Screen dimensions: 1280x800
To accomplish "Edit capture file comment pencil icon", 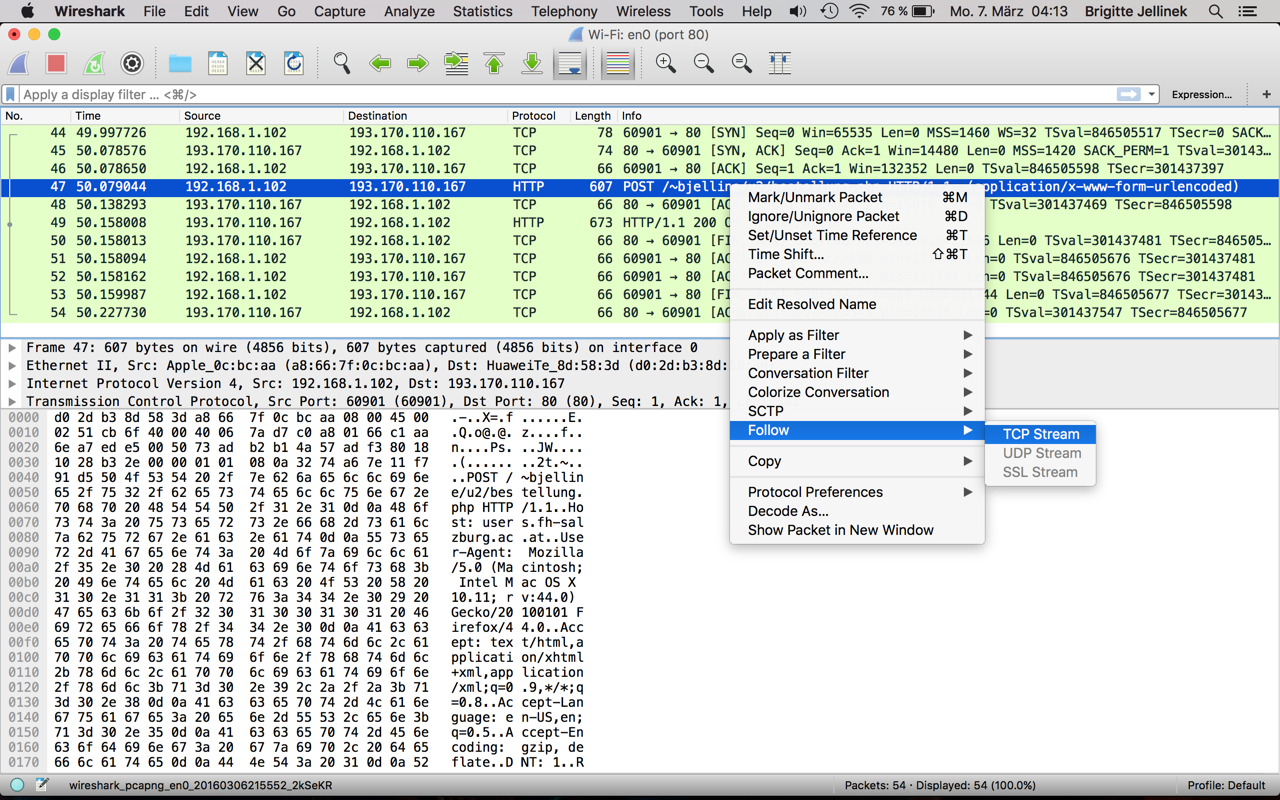I will [42, 785].
